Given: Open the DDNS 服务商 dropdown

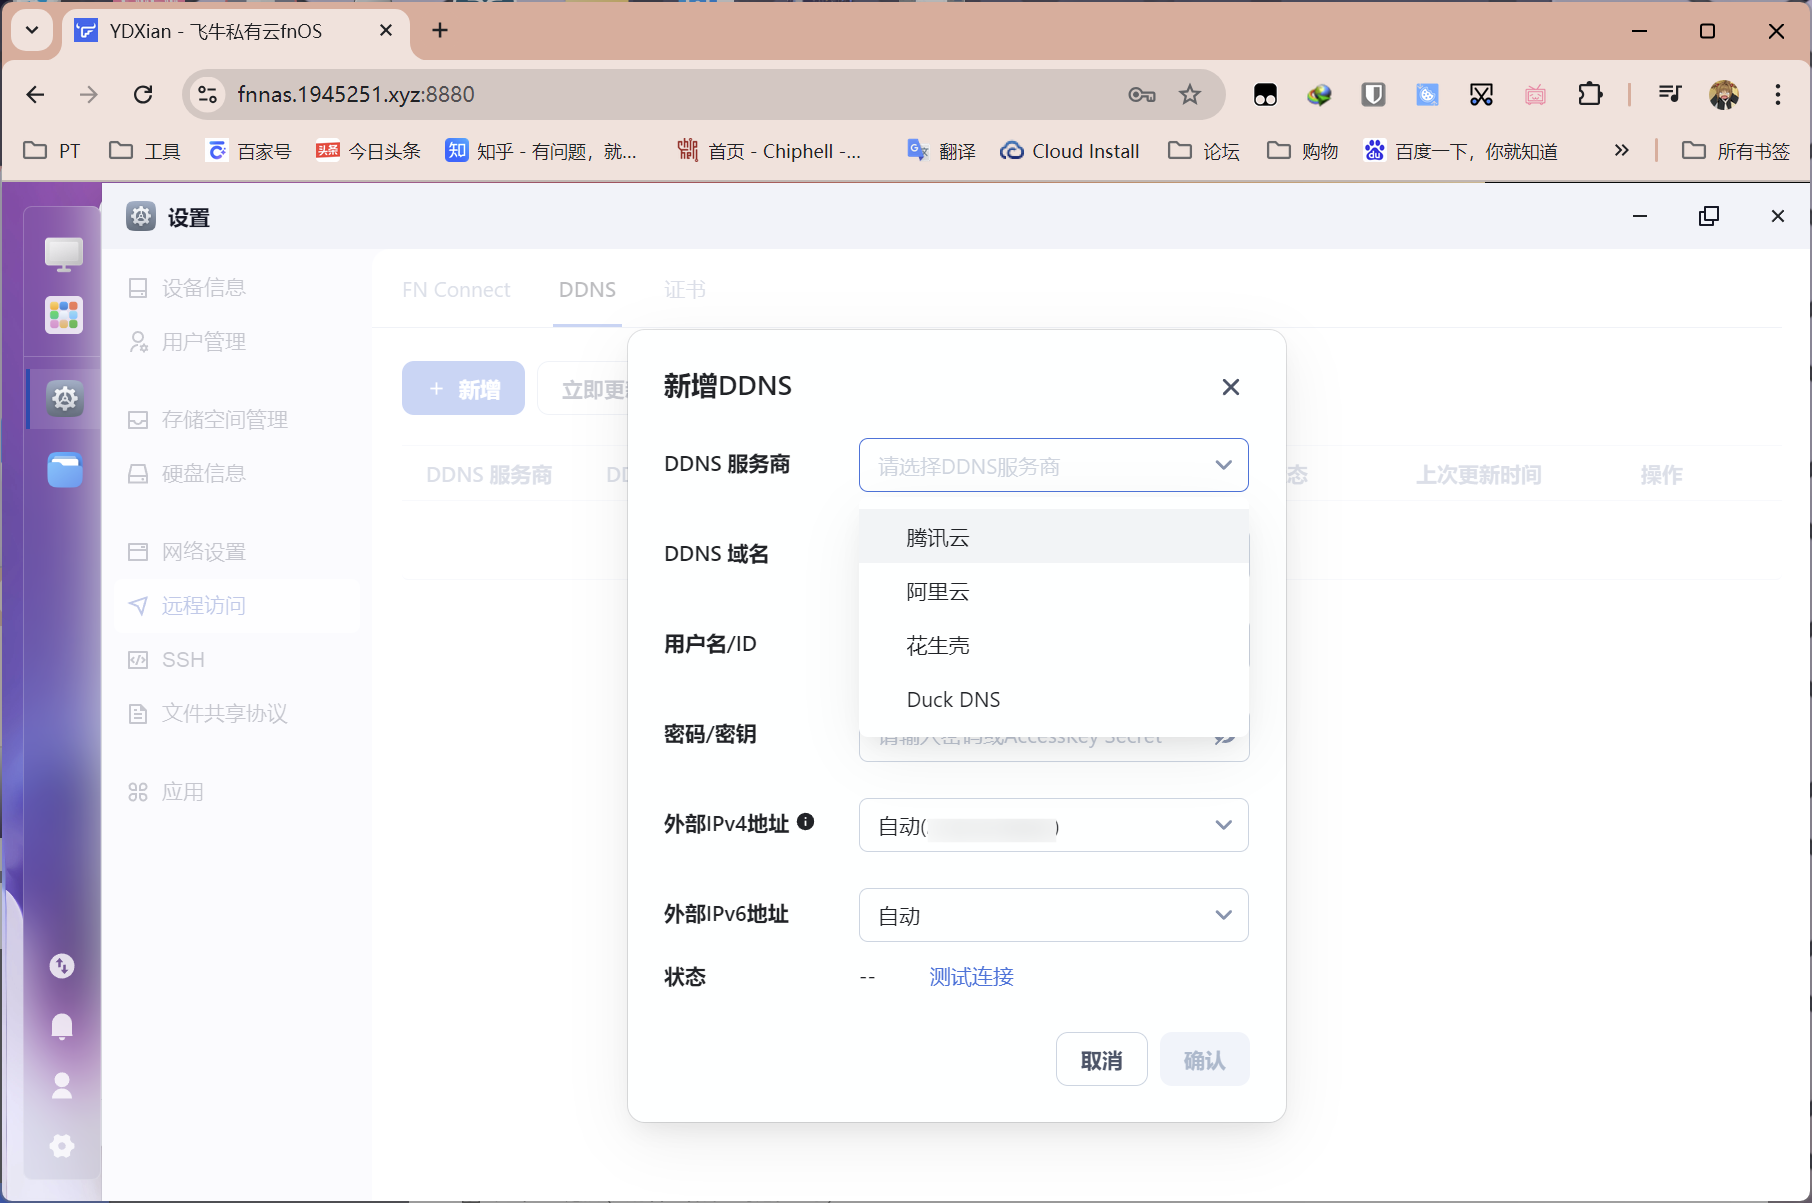Looking at the screenshot, I should tap(1053, 465).
